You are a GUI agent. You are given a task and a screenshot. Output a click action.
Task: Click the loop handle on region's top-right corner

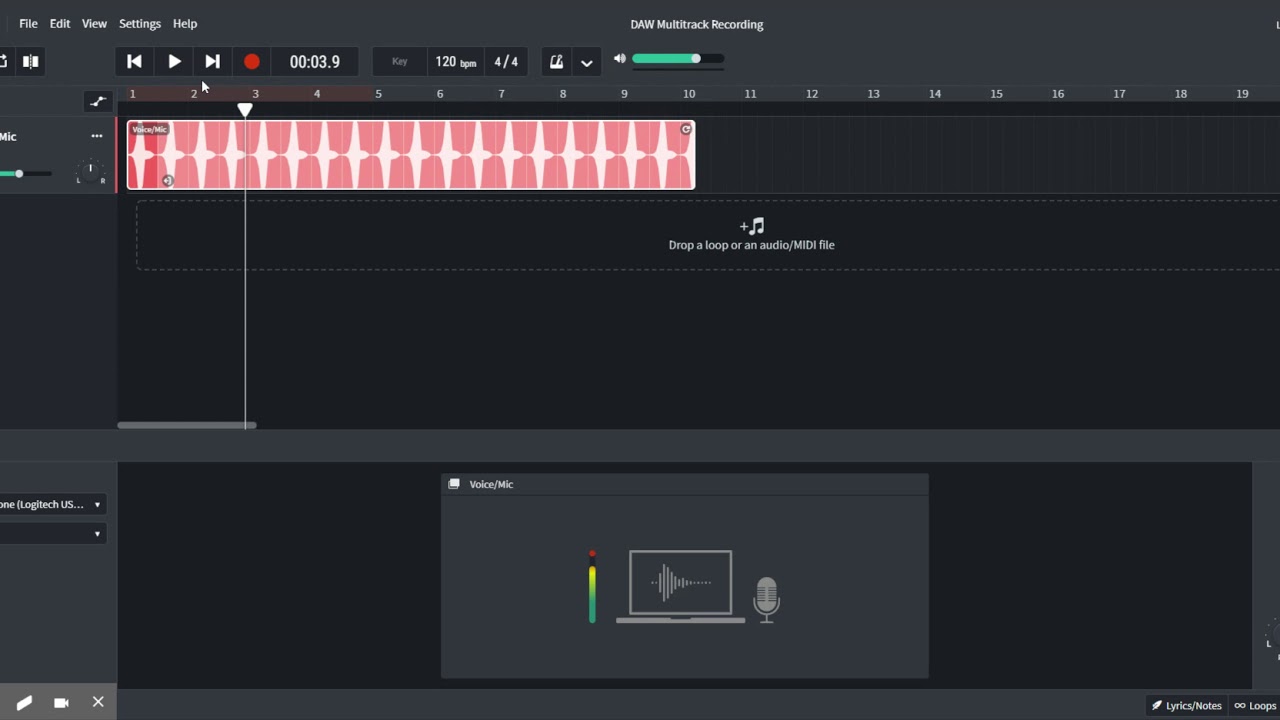(x=686, y=129)
